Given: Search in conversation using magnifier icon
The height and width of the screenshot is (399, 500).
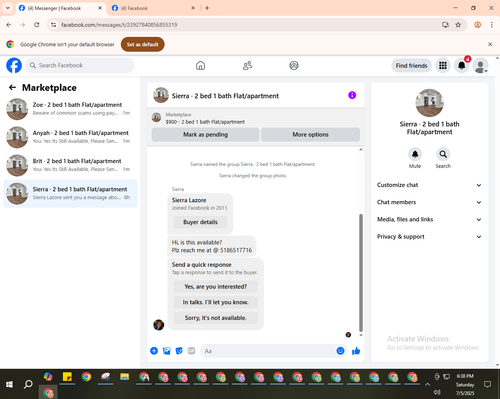Looking at the screenshot, I should tap(443, 154).
